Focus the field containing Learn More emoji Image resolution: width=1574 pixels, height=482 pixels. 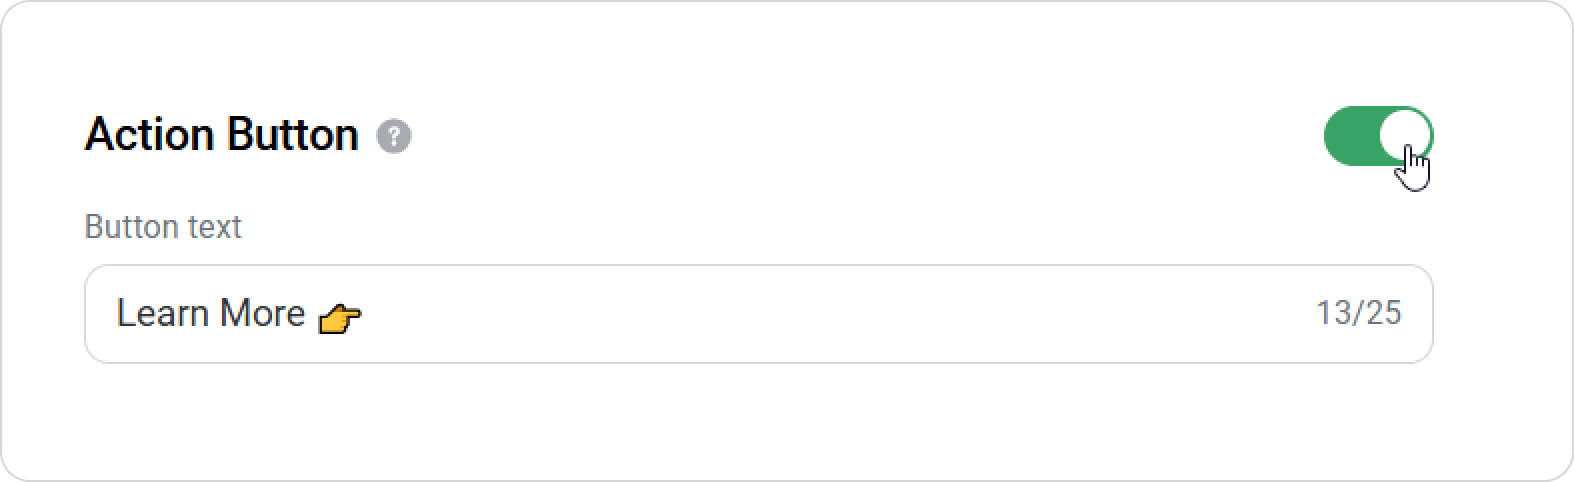click(758, 314)
